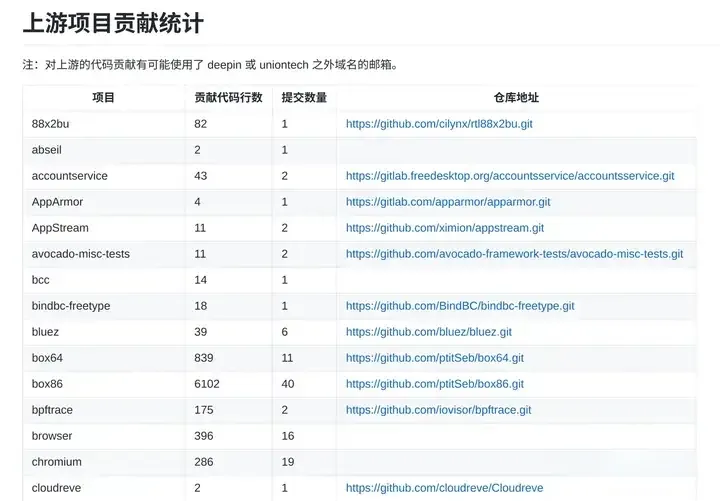This screenshot has height=501, width=720.
Task: Follow the iovisor bpftrace GitHub link
Action: (x=438, y=410)
